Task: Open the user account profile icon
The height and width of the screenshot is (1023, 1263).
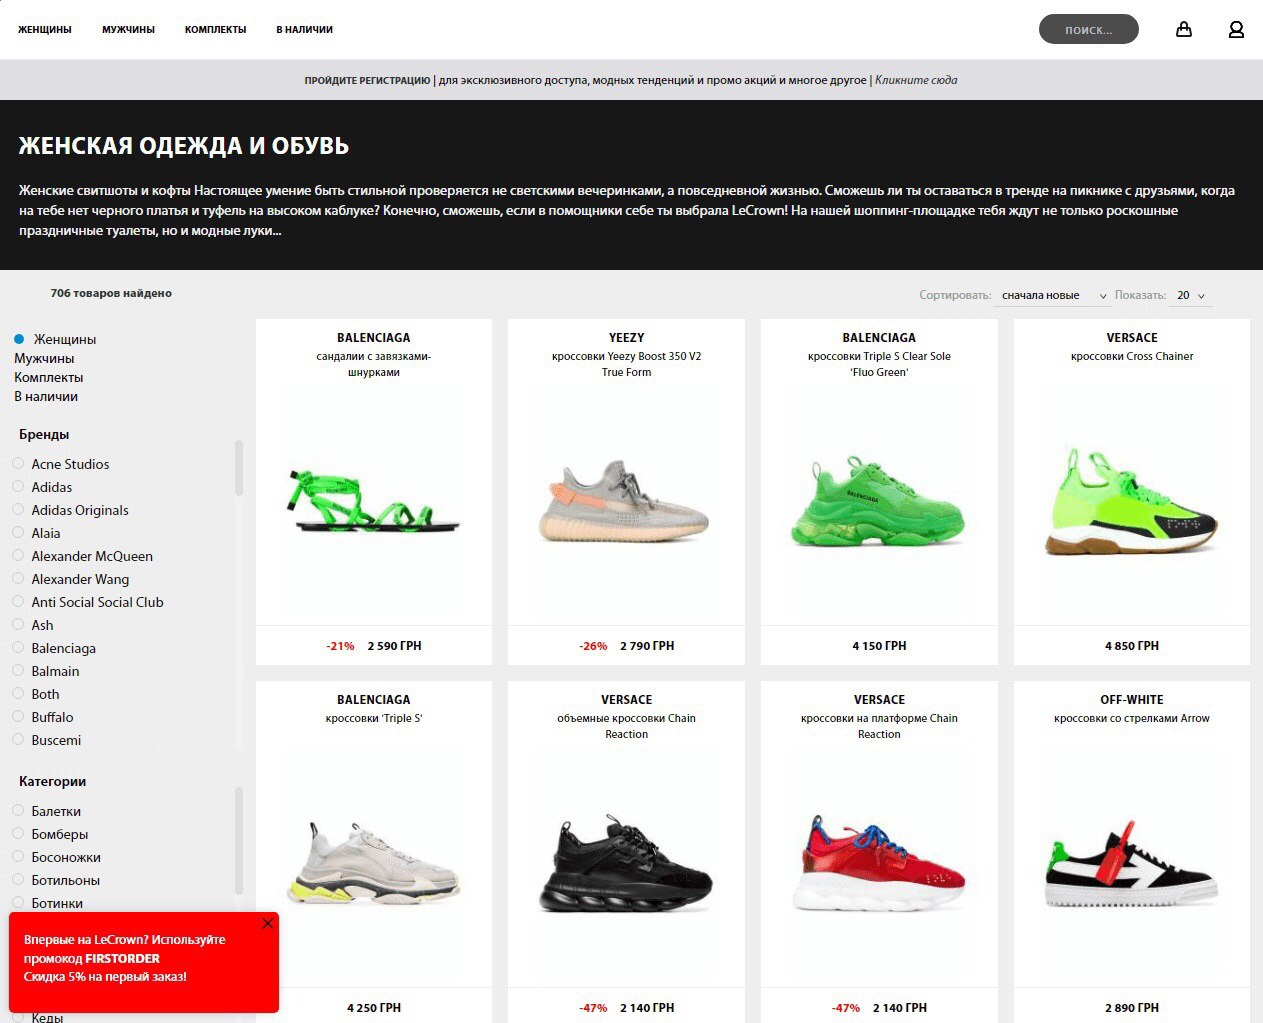Action: coord(1236,29)
